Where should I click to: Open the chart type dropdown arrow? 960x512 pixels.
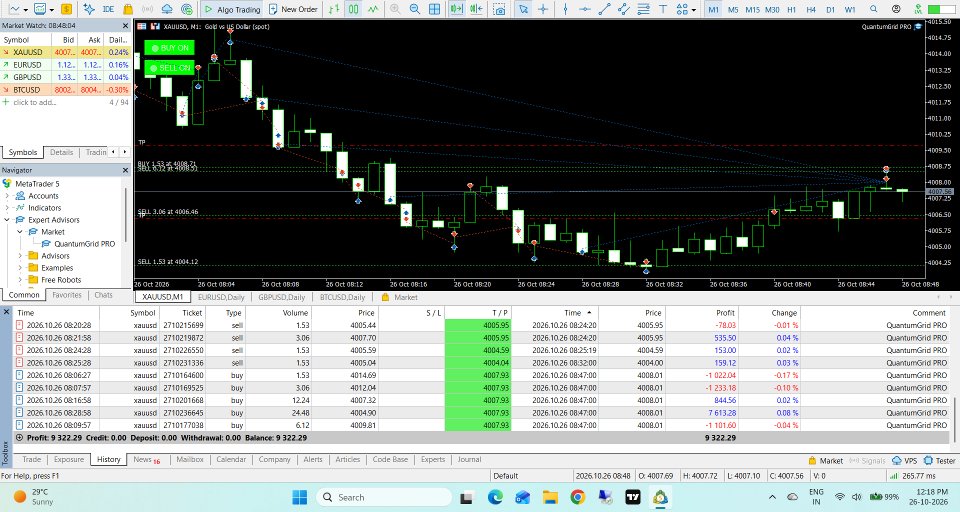click(25, 10)
